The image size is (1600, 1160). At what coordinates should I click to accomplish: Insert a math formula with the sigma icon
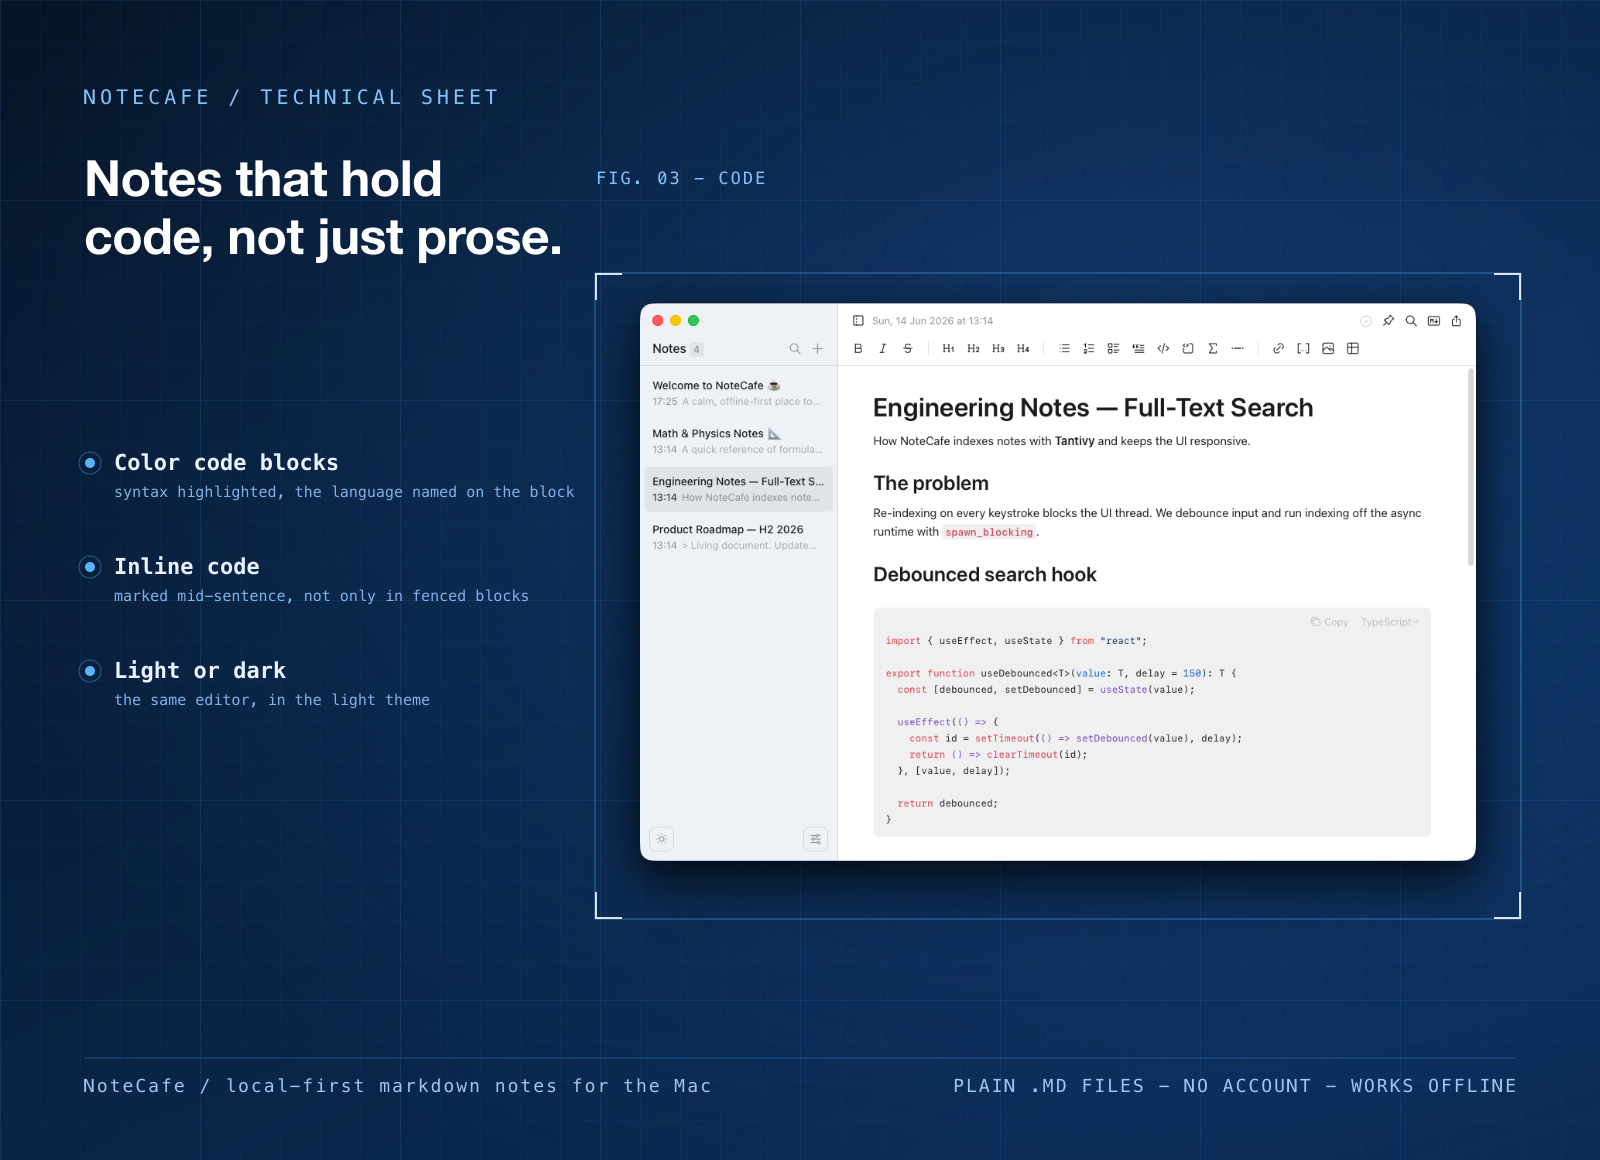pyautogui.click(x=1213, y=349)
